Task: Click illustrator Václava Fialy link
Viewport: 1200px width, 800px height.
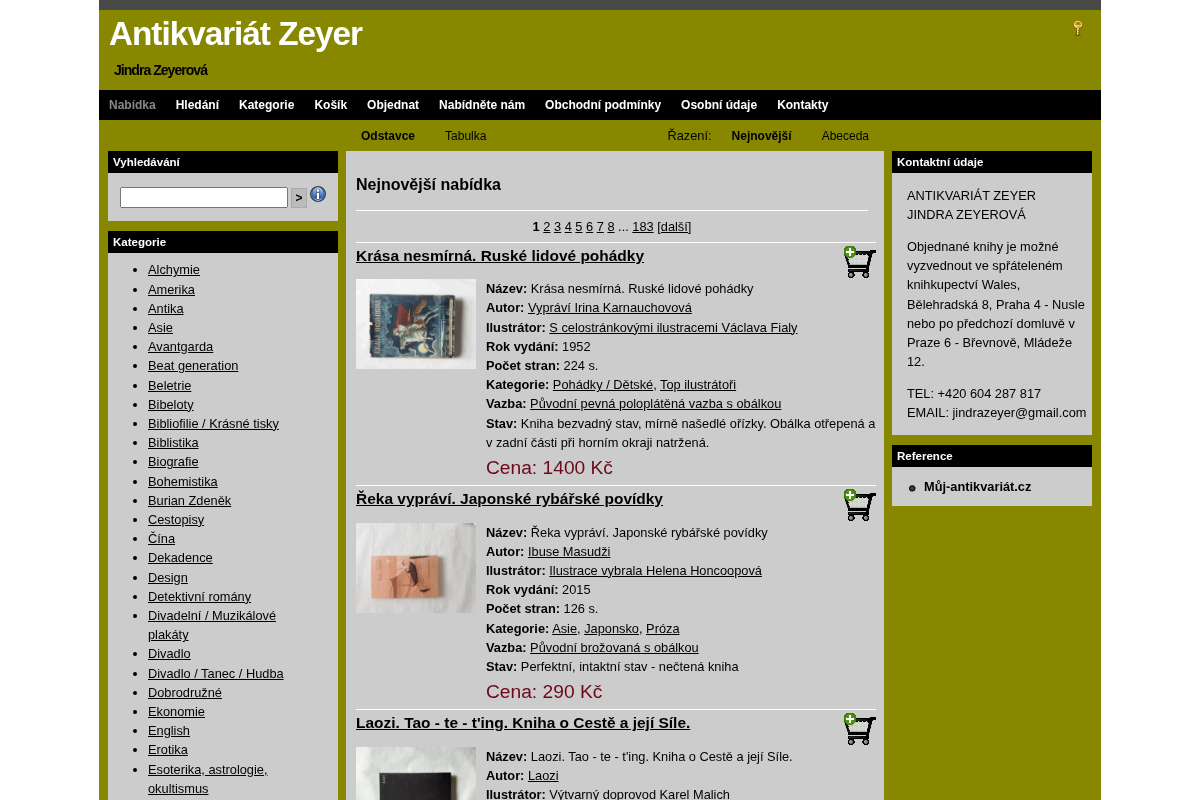Action: pyautogui.click(x=673, y=327)
